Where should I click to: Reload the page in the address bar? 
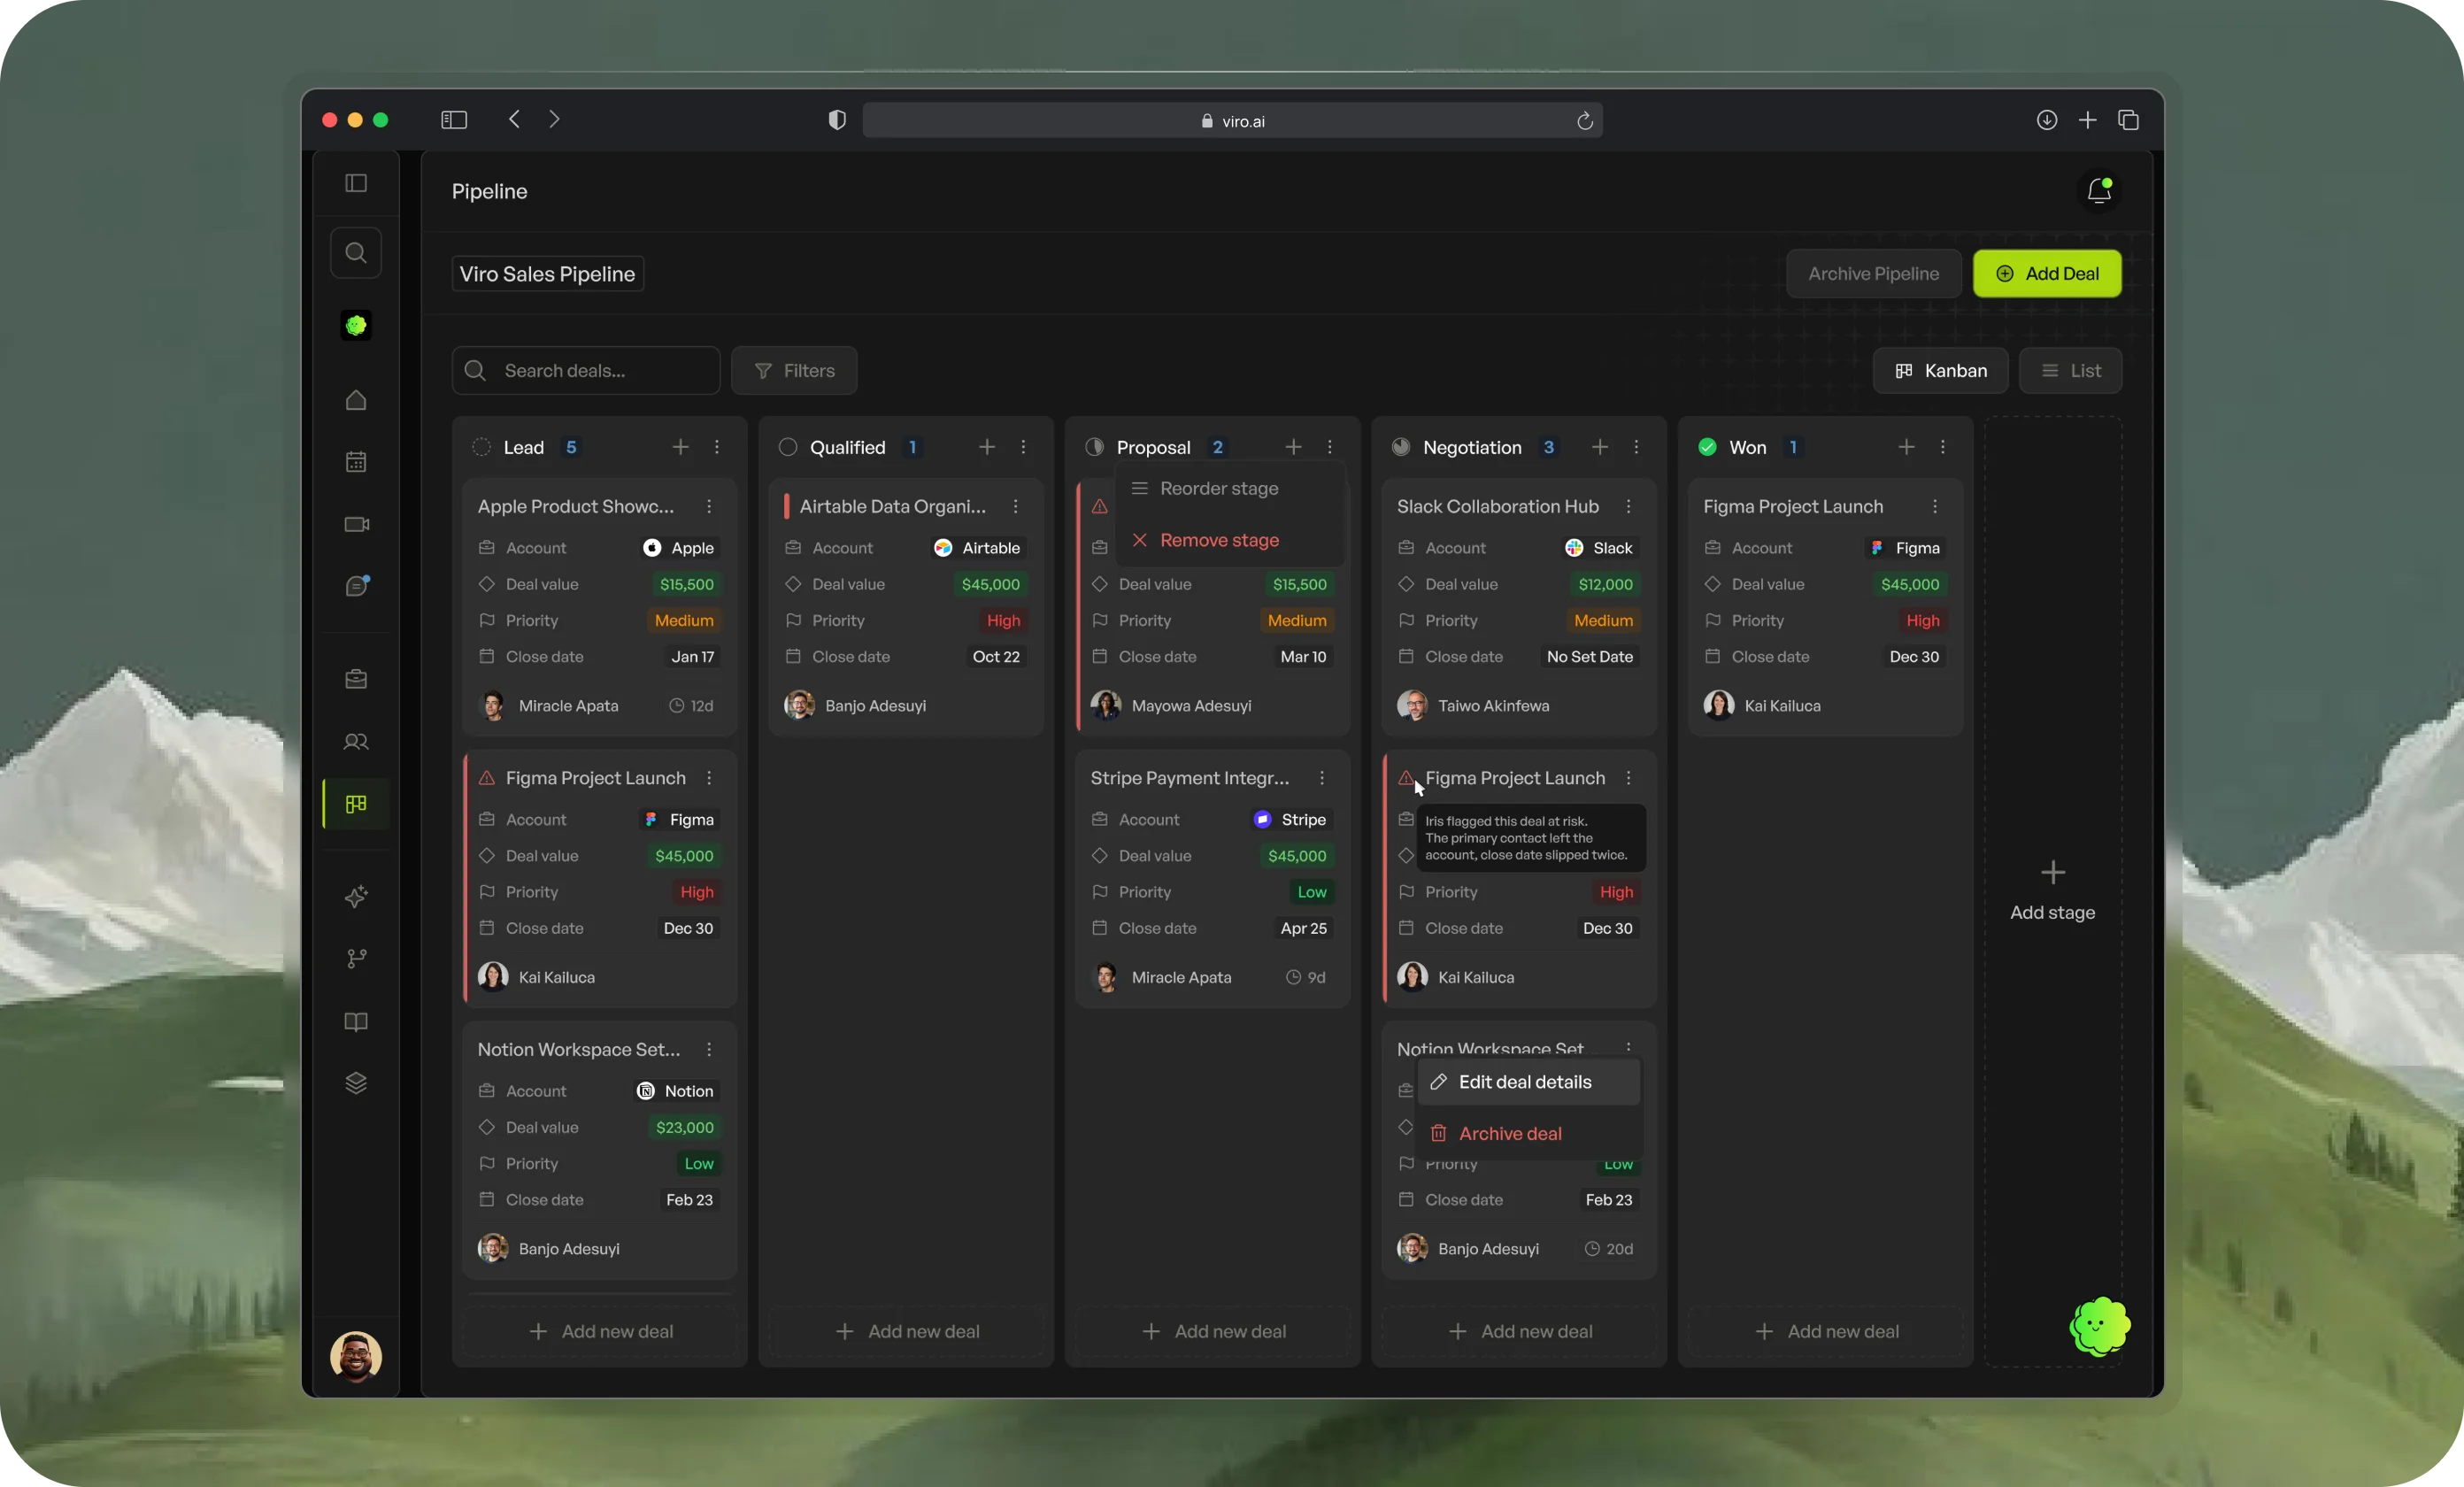pos(1584,121)
